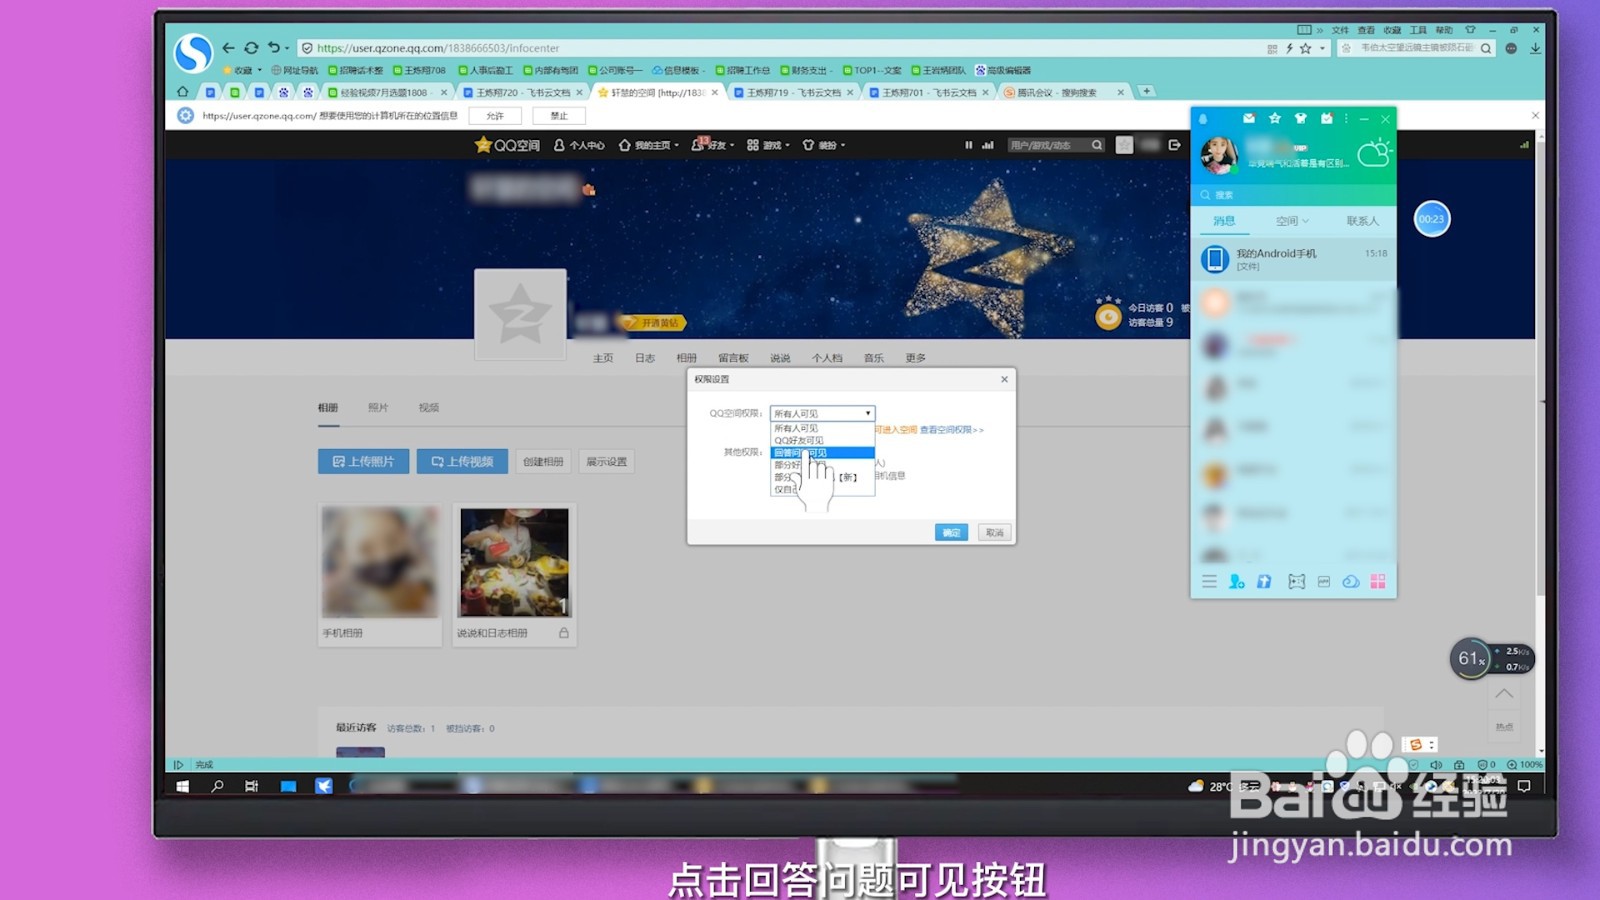Open a new browser tab with the plus button
The image size is (1600, 900).
pos(1147,91)
